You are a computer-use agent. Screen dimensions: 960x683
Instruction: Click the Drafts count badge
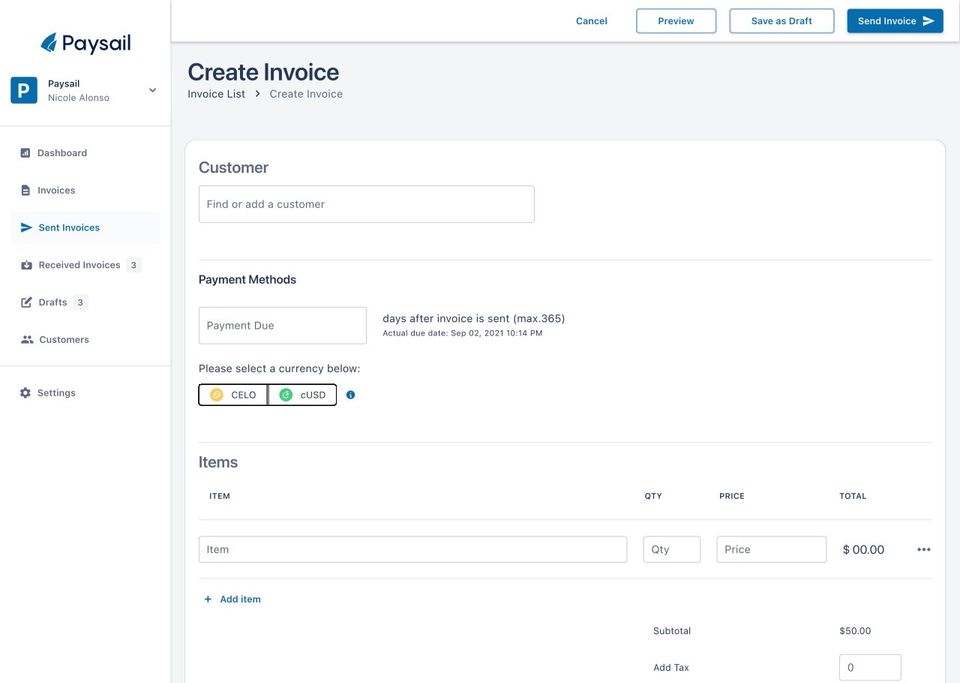coord(80,302)
